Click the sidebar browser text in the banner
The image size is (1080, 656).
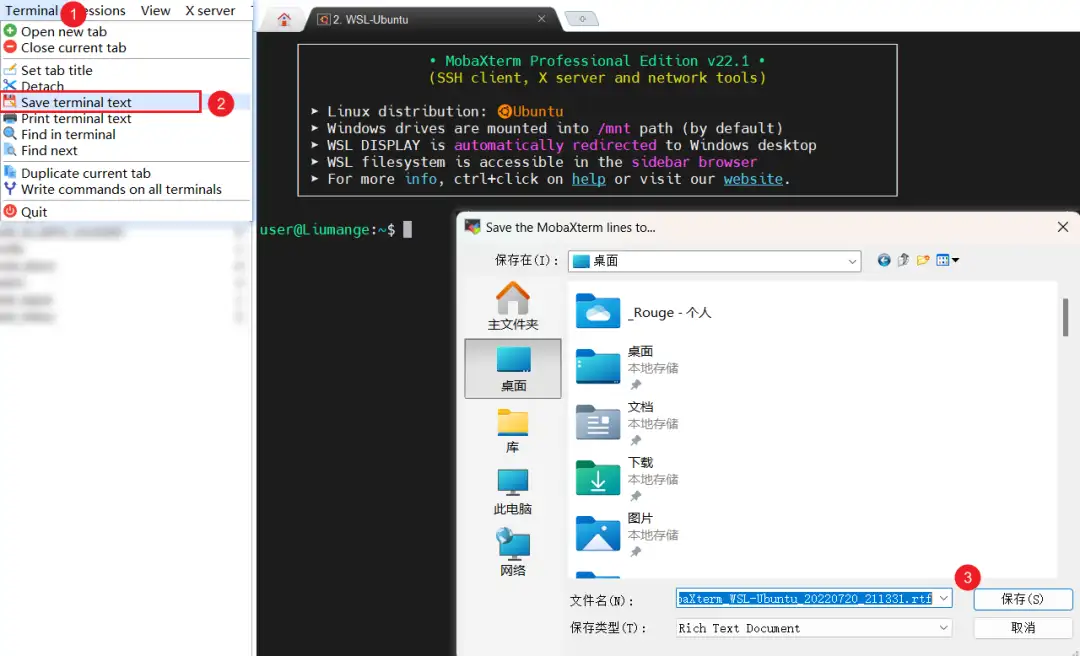pyautogui.click(x=694, y=162)
